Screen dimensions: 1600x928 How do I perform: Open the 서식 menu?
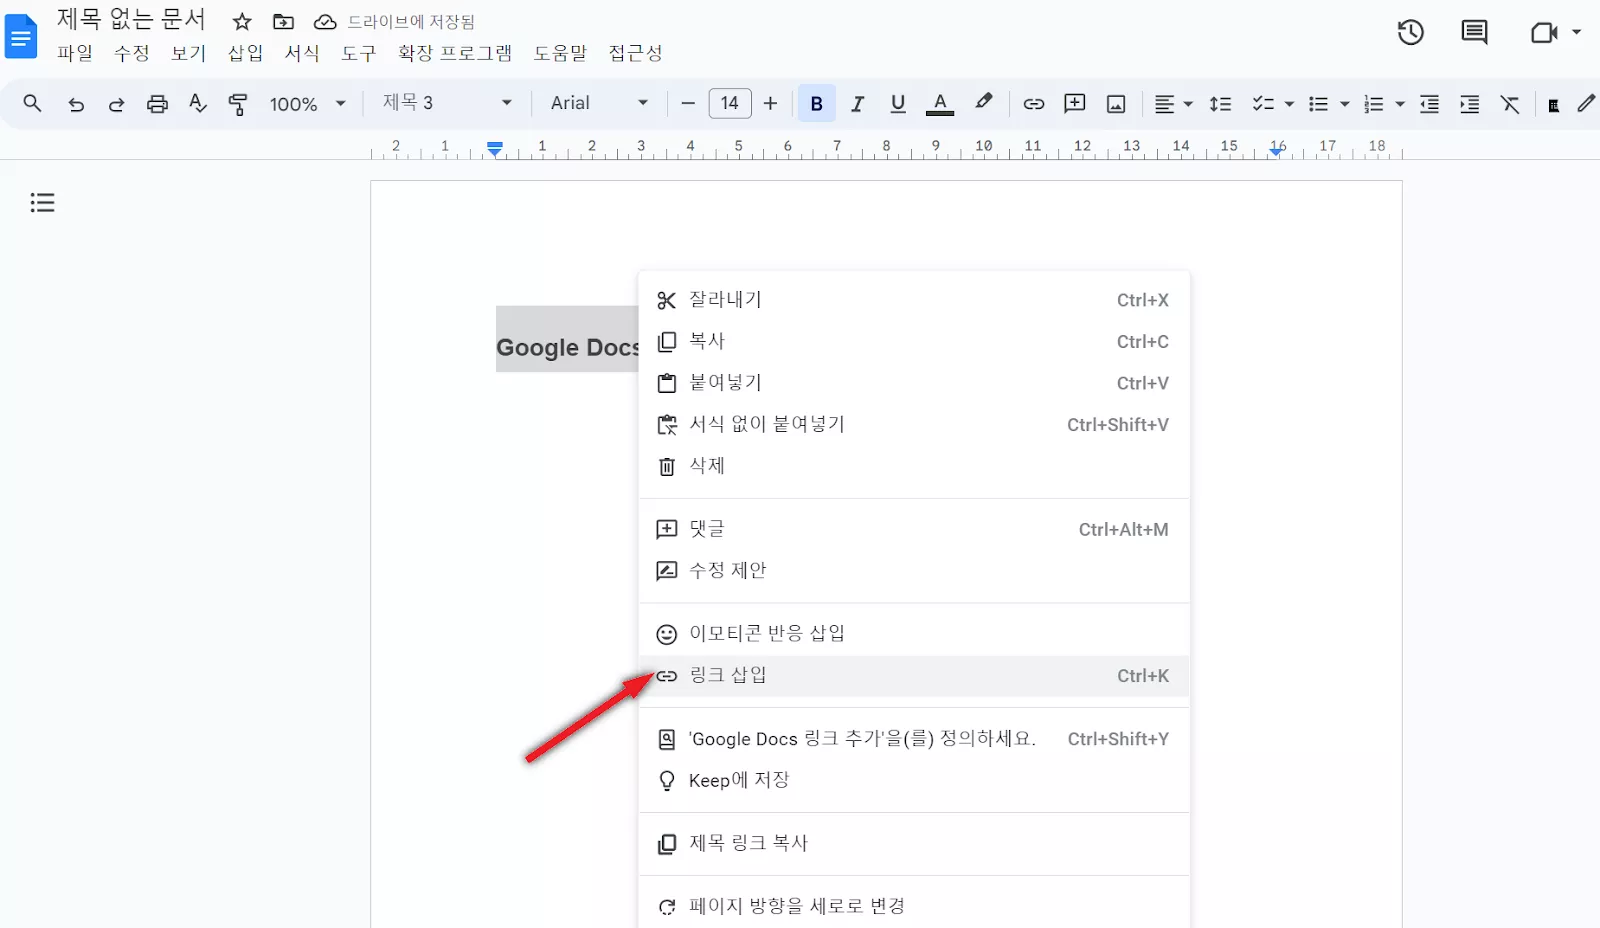[302, 53]
